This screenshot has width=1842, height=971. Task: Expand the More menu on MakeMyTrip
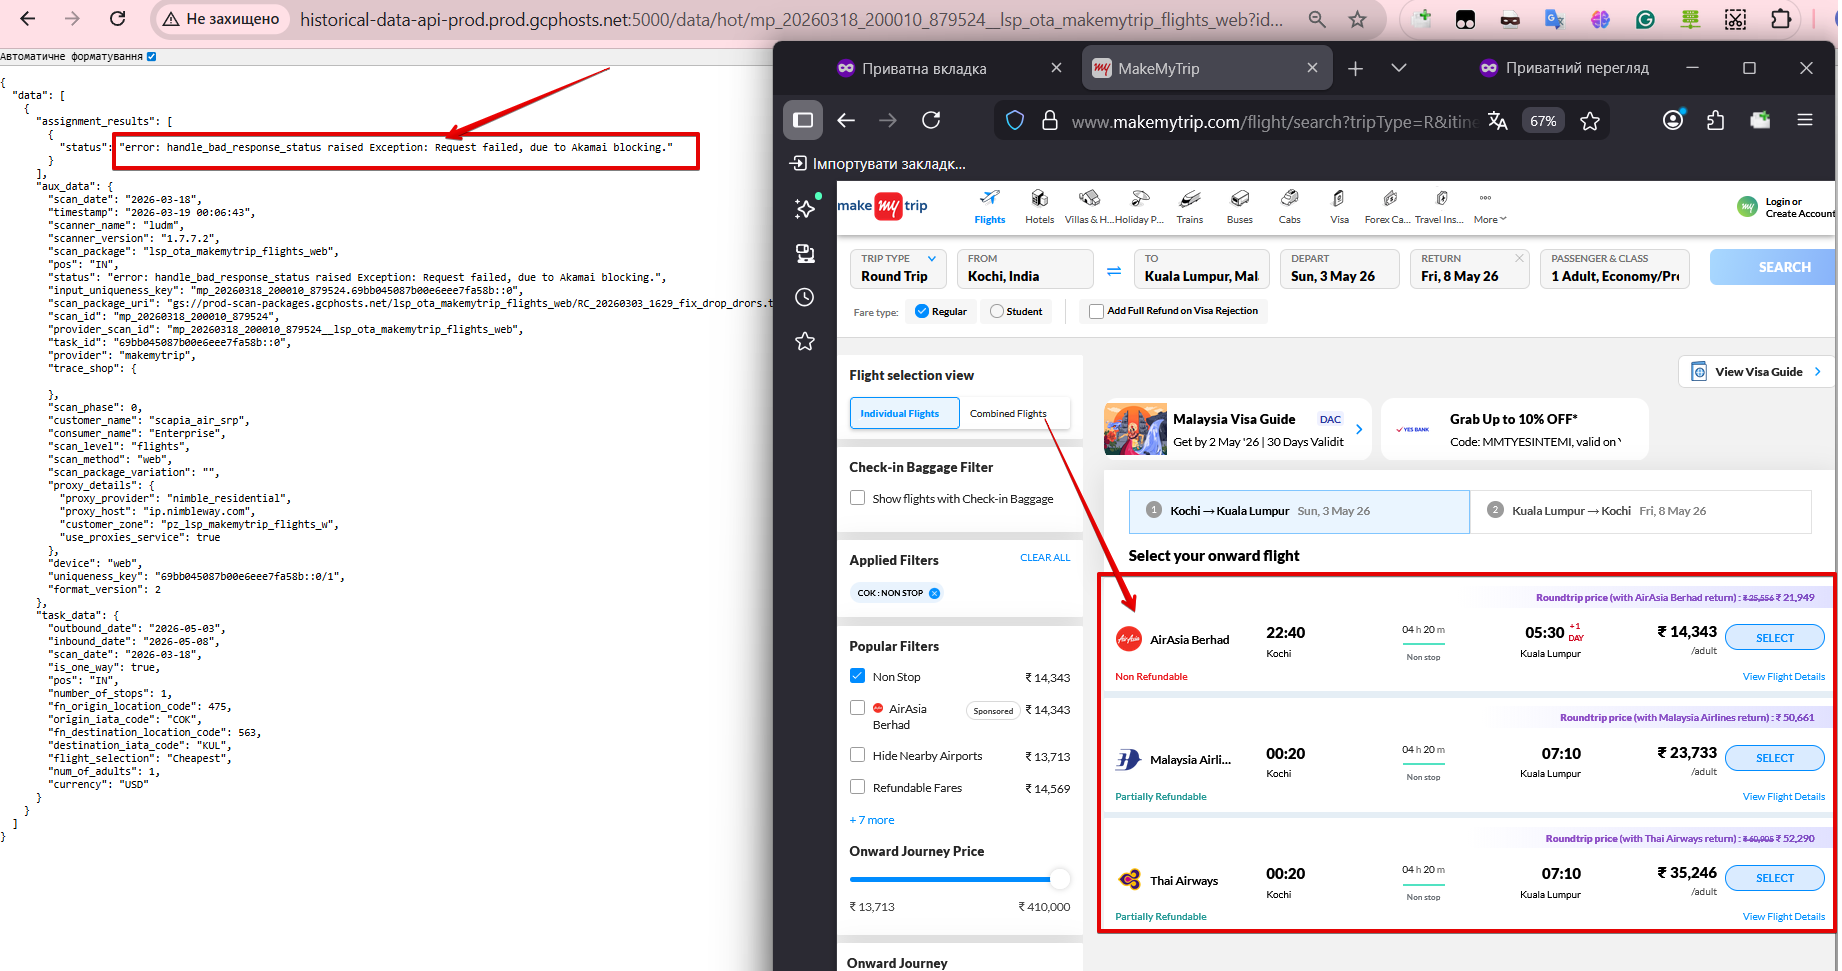point(1489,207)
